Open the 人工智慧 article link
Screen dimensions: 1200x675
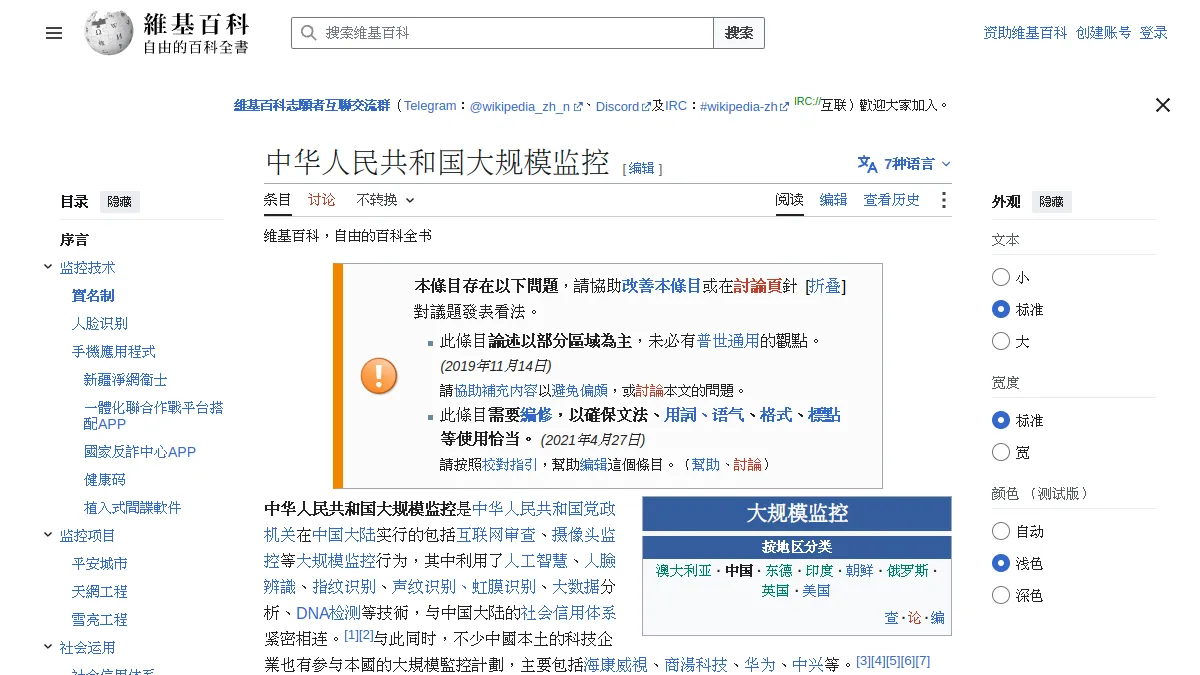pyautogui.click(x=536, y=560)
